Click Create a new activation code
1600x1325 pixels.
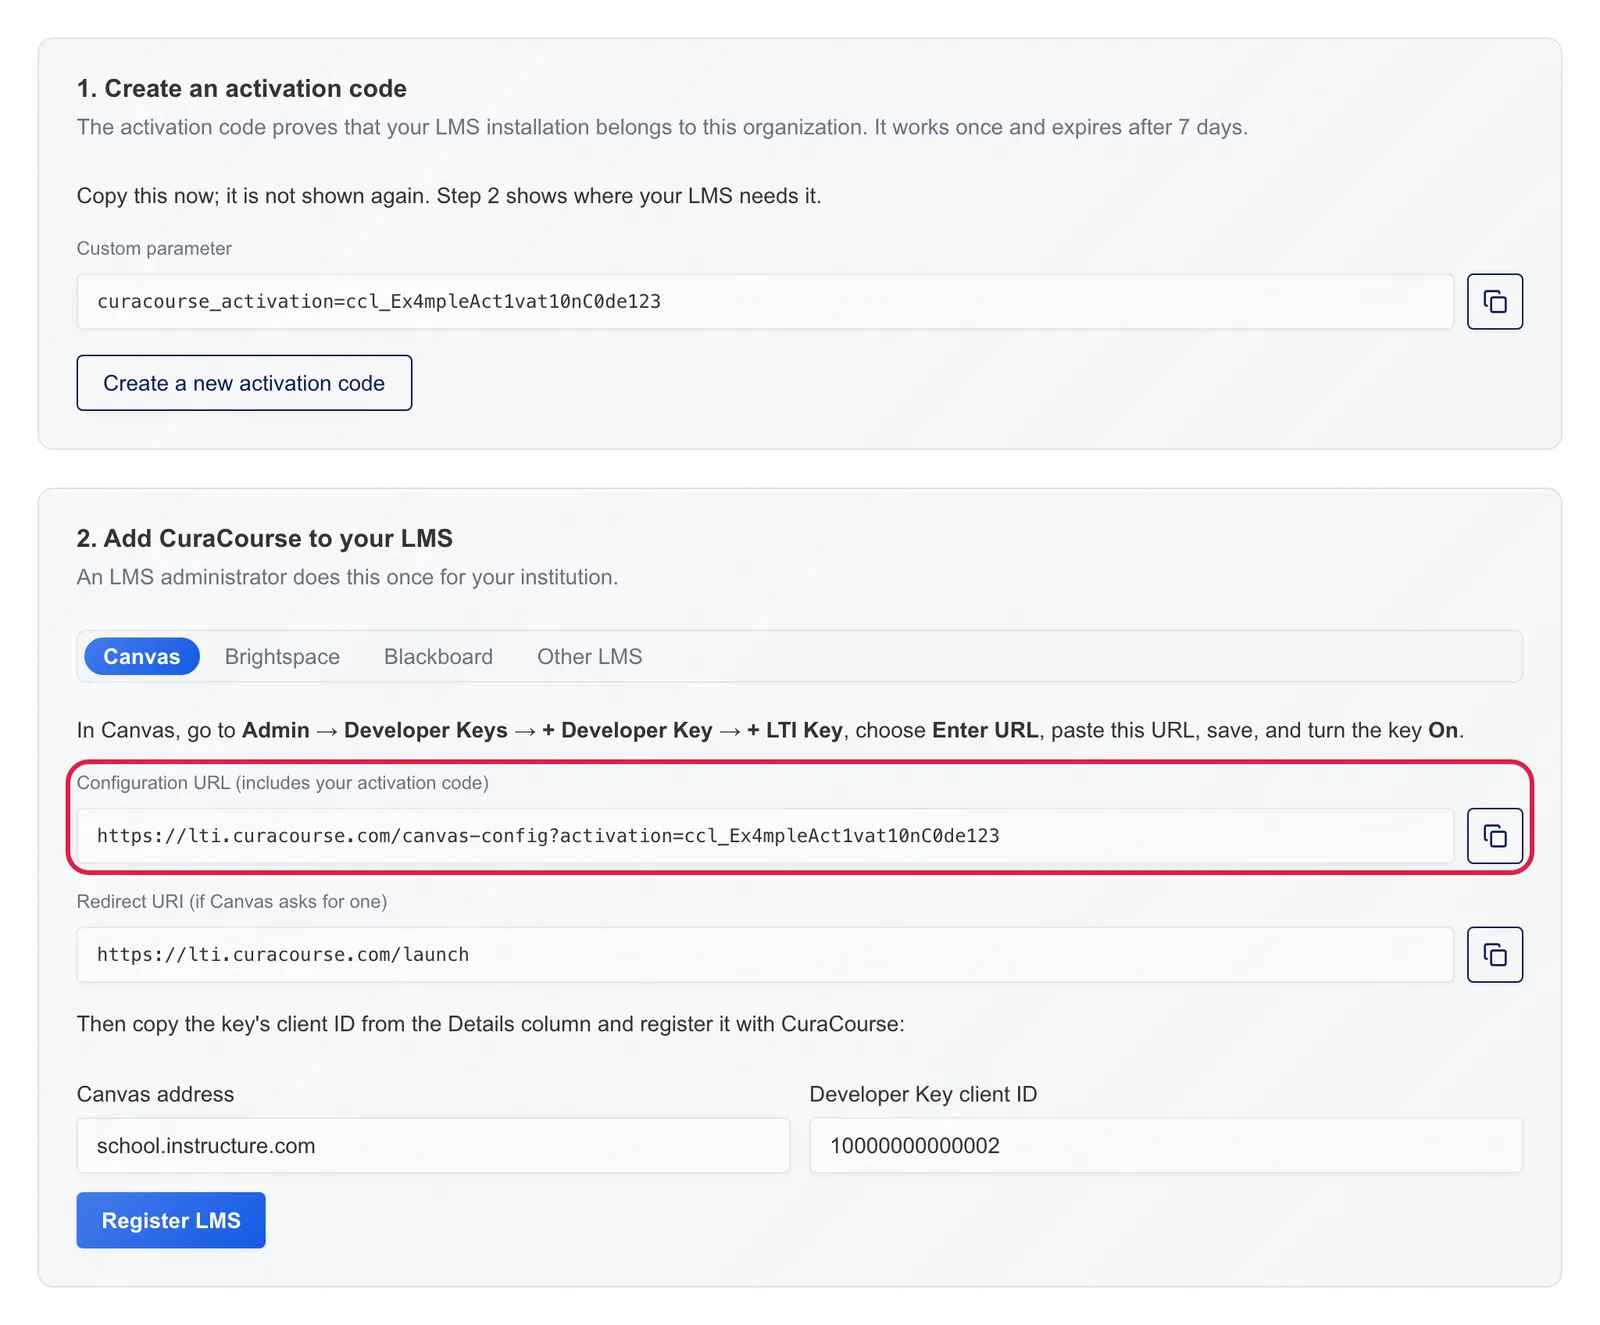point(244,383)
